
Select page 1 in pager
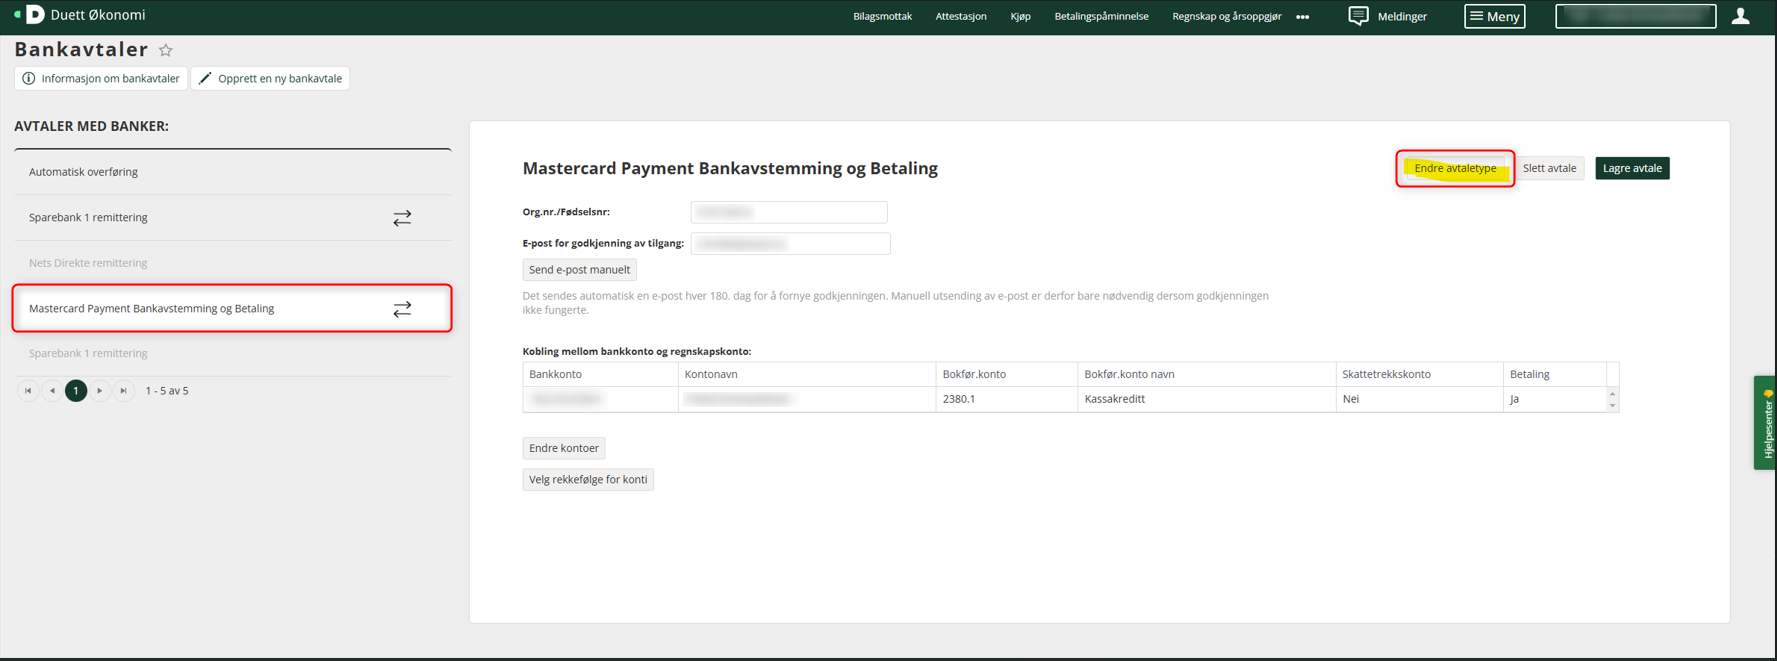pyautogui.click(x=76, y=391)
